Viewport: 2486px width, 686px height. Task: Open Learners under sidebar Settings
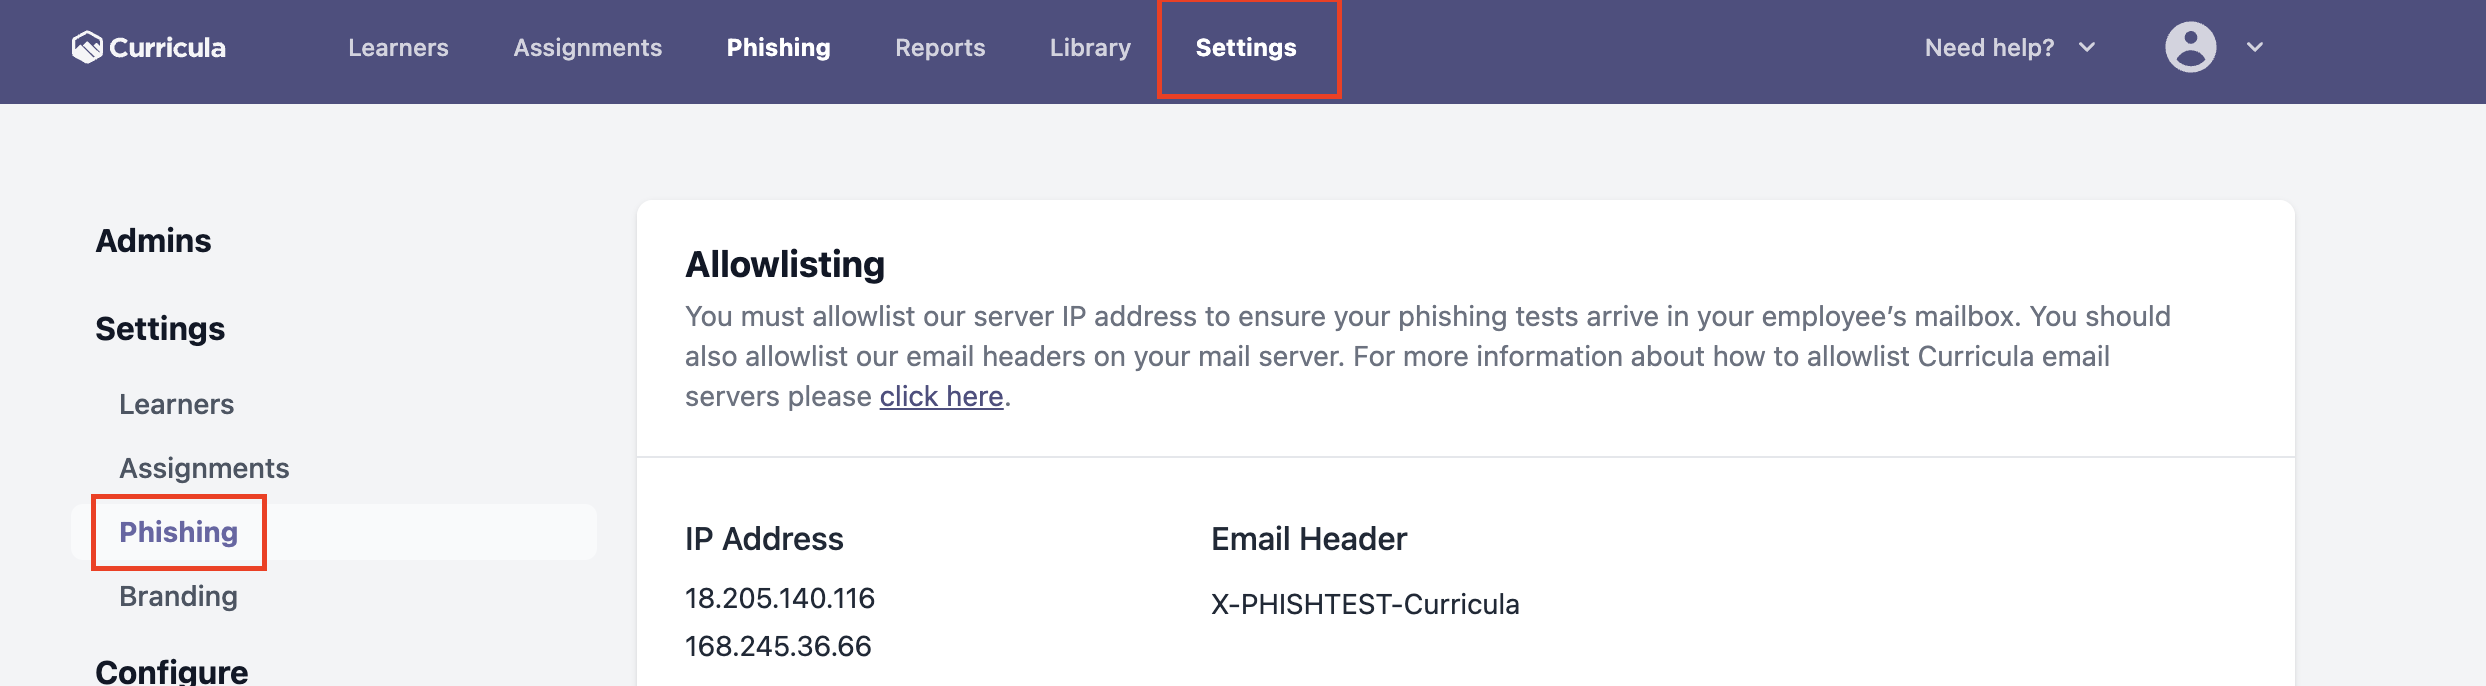(176, 404)
